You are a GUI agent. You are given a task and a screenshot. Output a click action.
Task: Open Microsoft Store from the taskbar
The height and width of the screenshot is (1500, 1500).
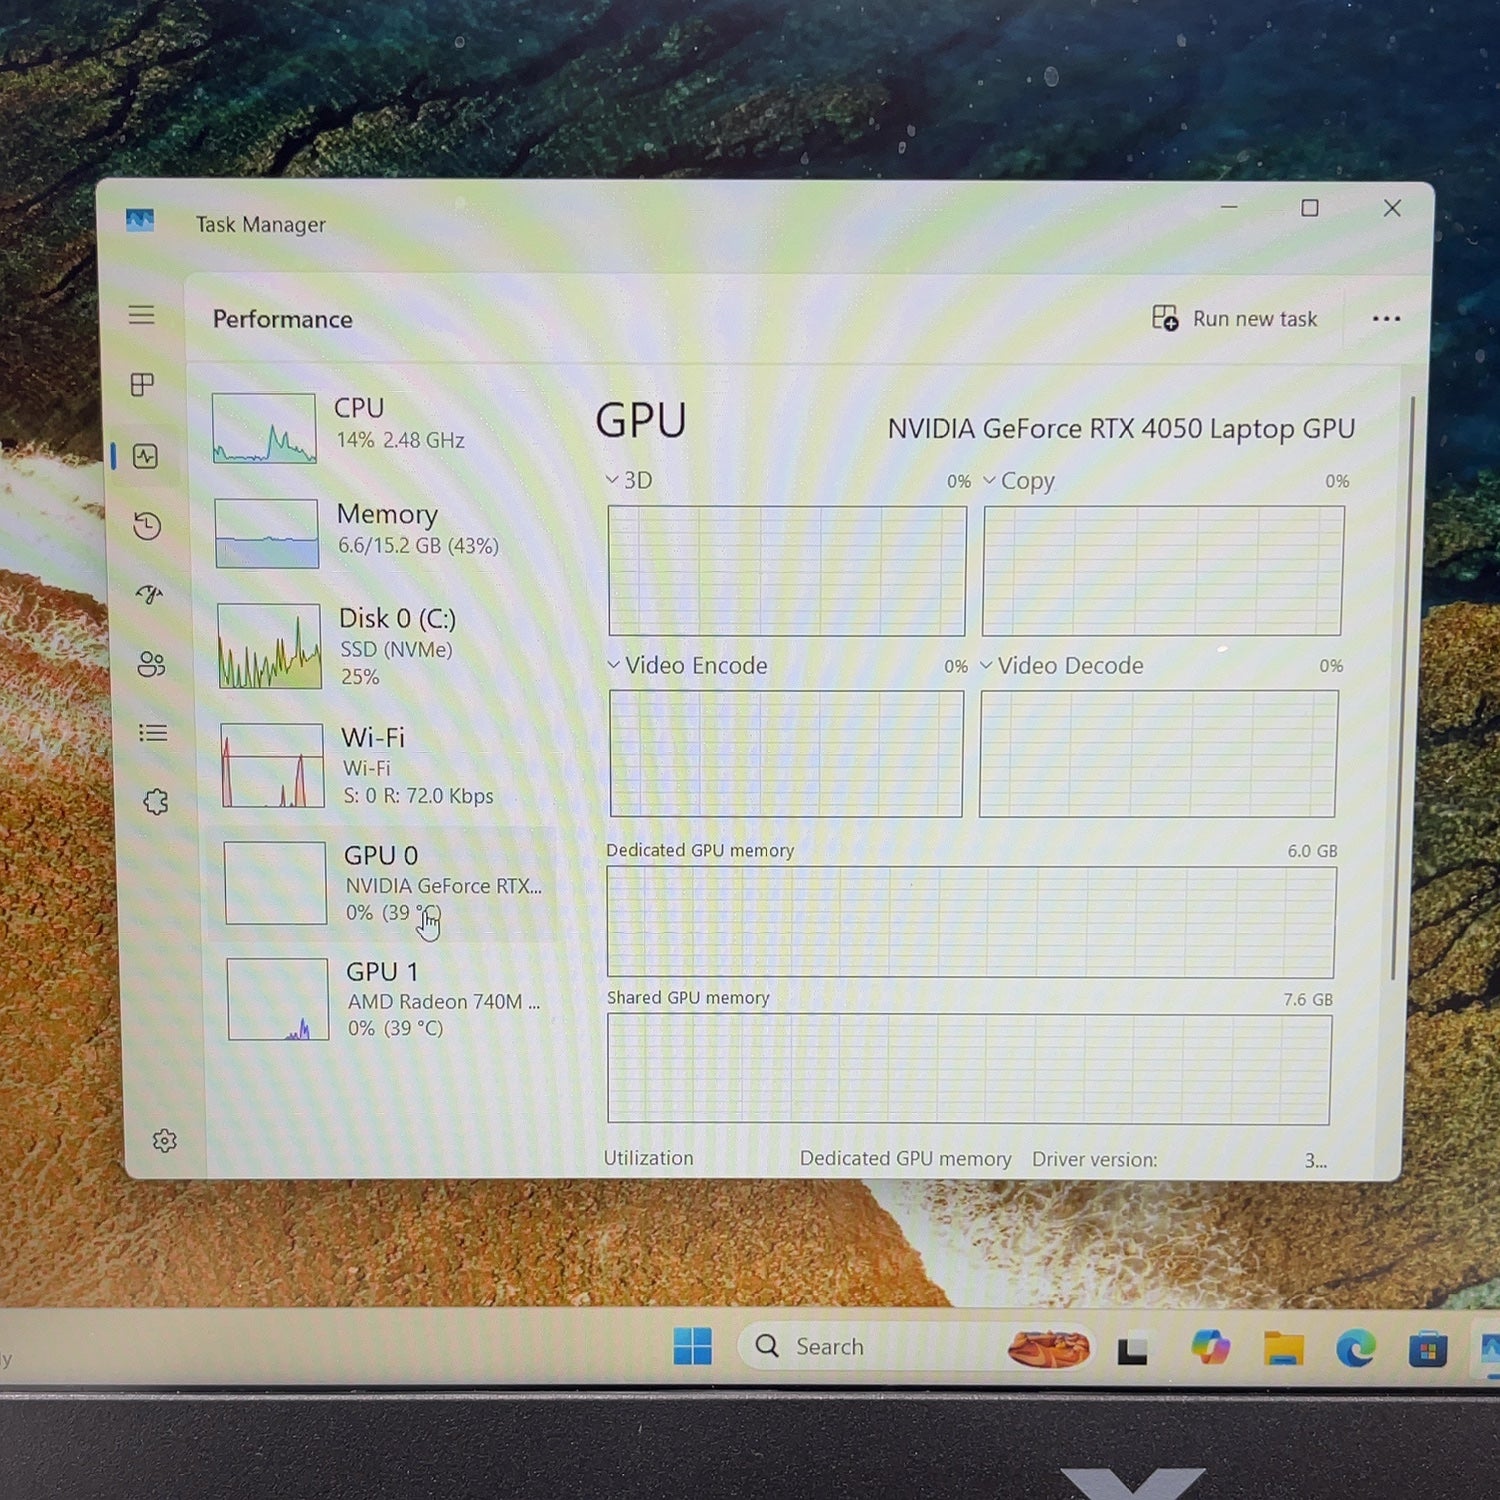click(1428, 1350)
